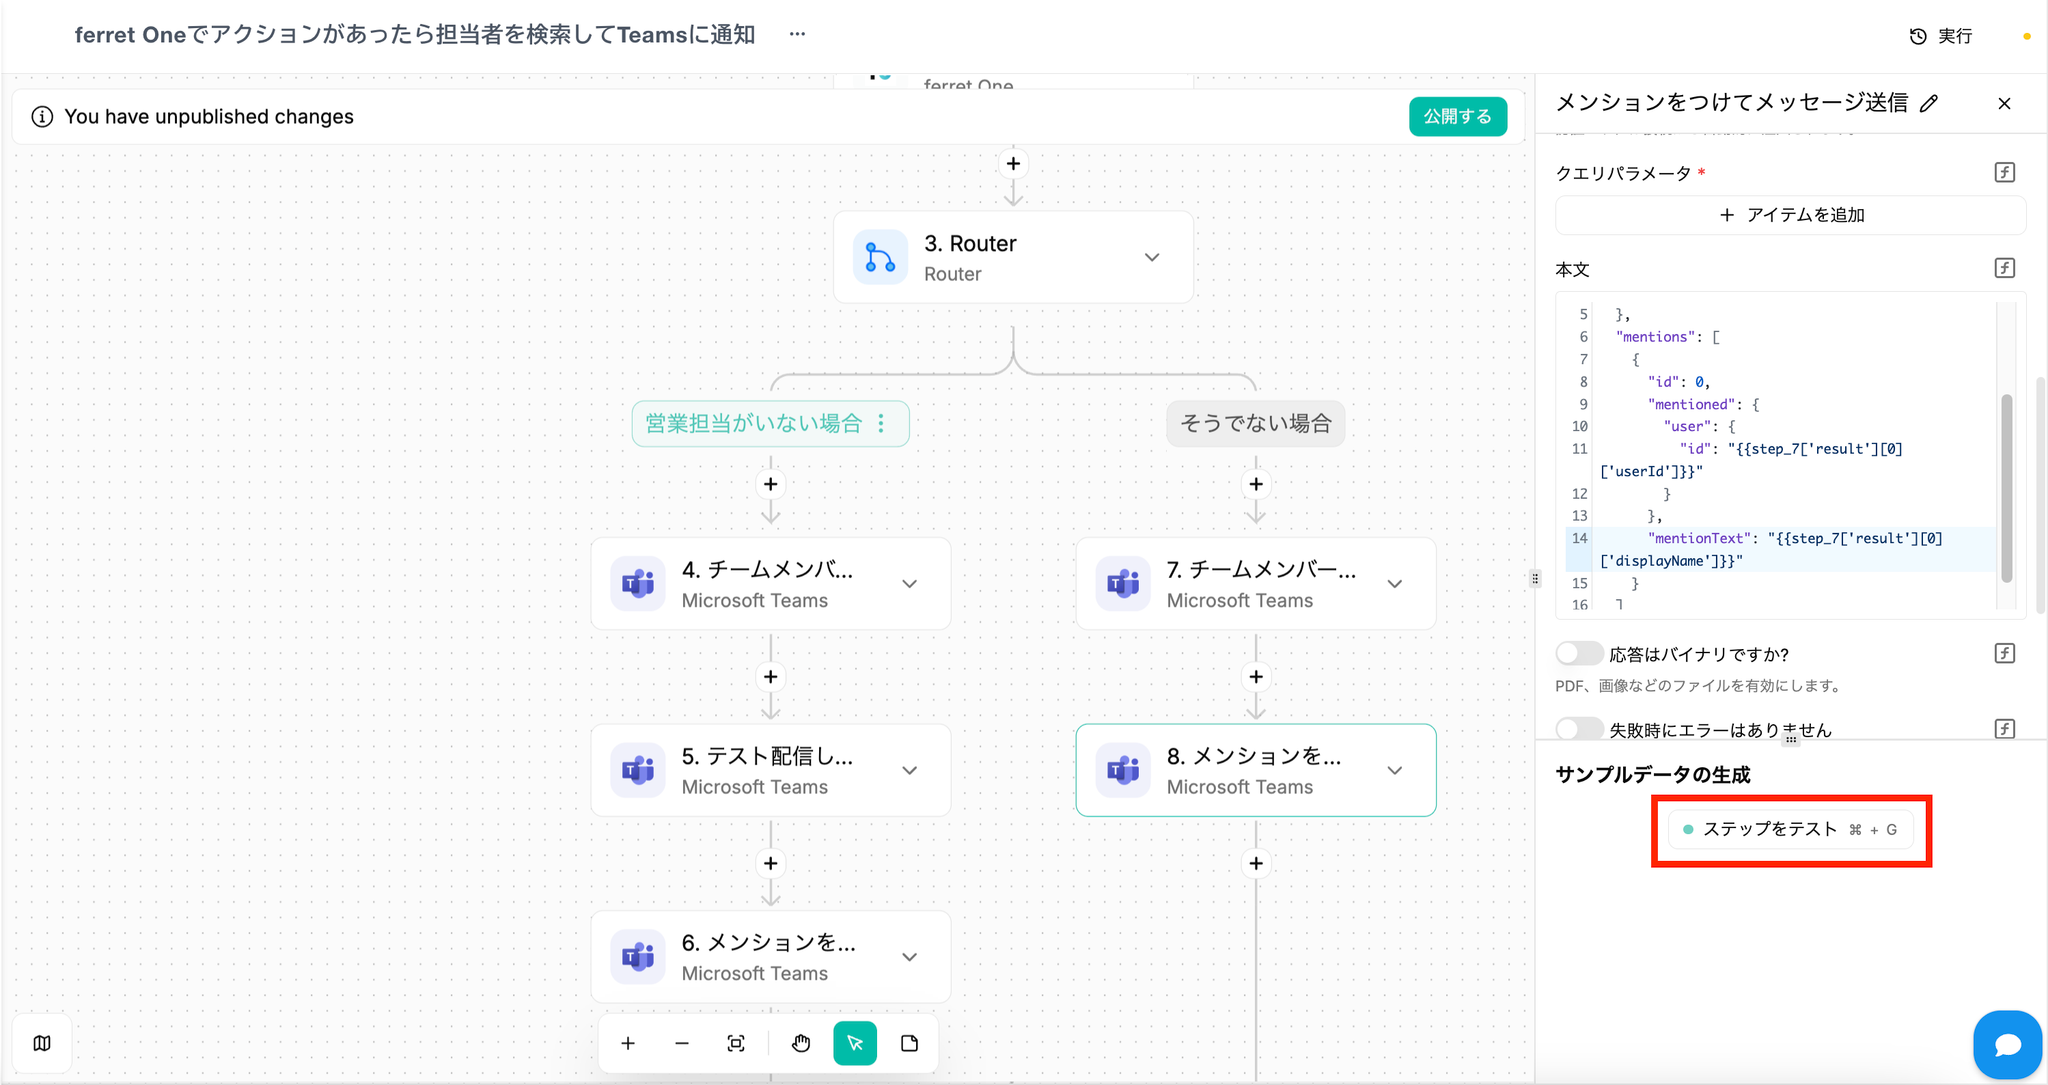Toggle 応答はバイナリですか? switch
Viewport: 2048px width, 1085px height.
coord(1579,654)
